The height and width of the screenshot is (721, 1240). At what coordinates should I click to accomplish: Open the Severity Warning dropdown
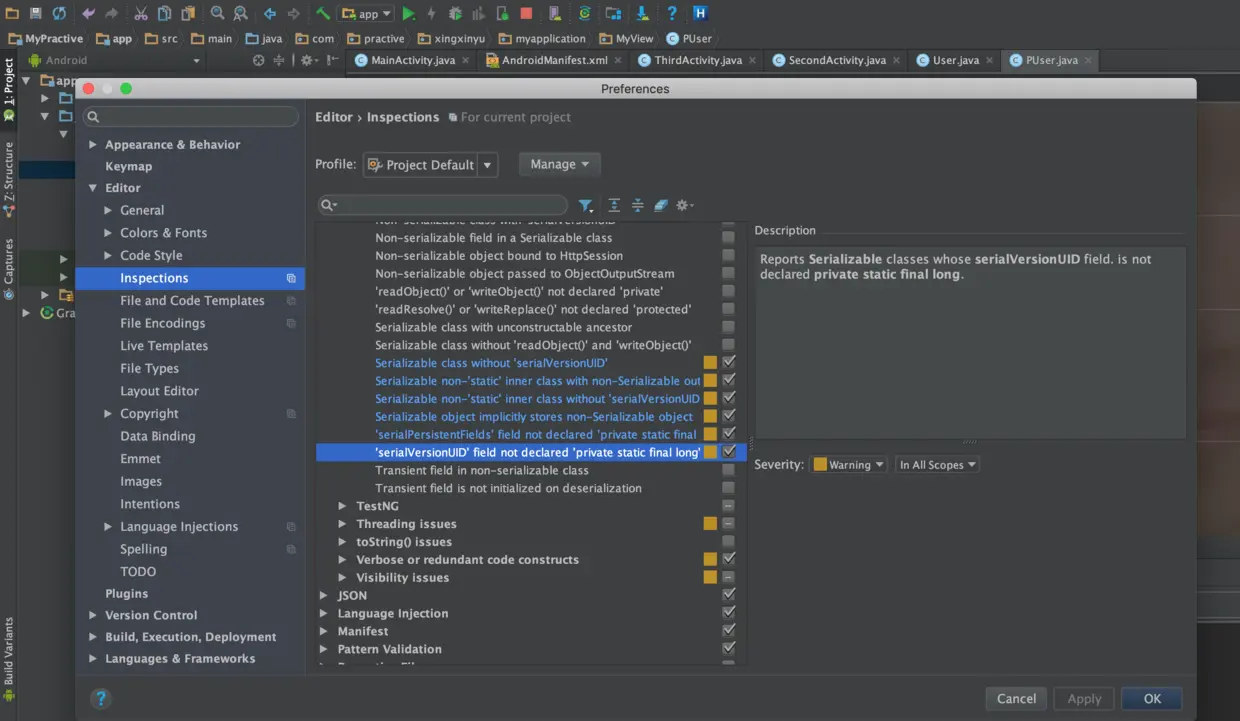849,465
